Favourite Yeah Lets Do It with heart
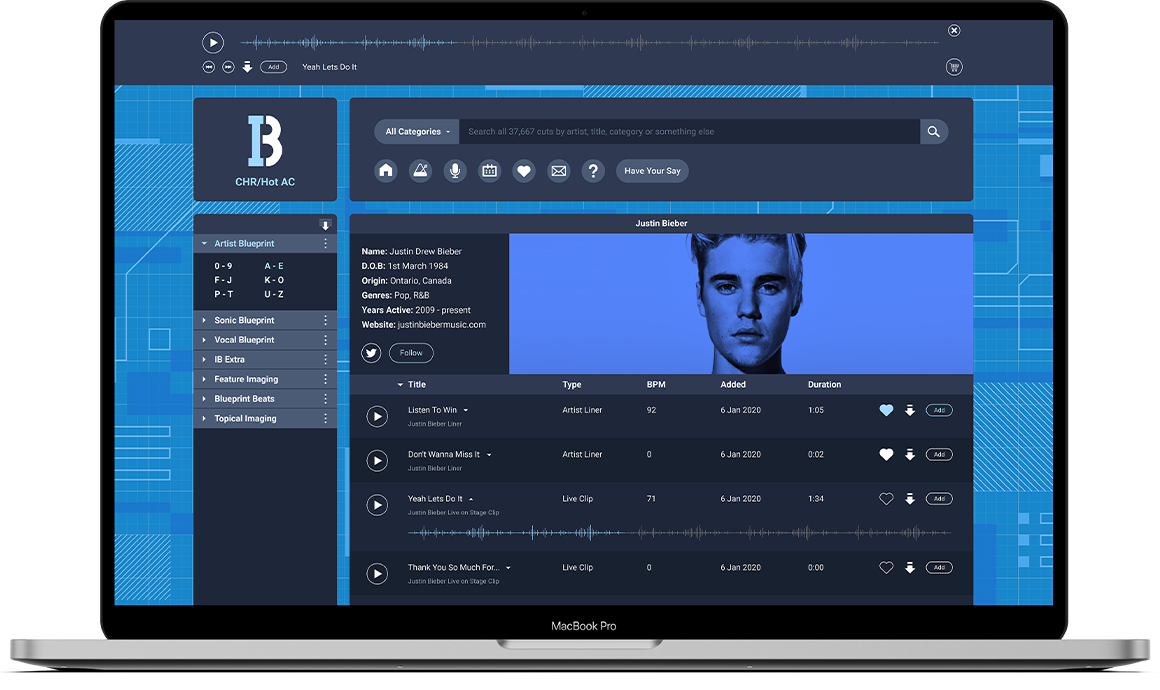Viewport: 1160px width, 690px height. 886,499
